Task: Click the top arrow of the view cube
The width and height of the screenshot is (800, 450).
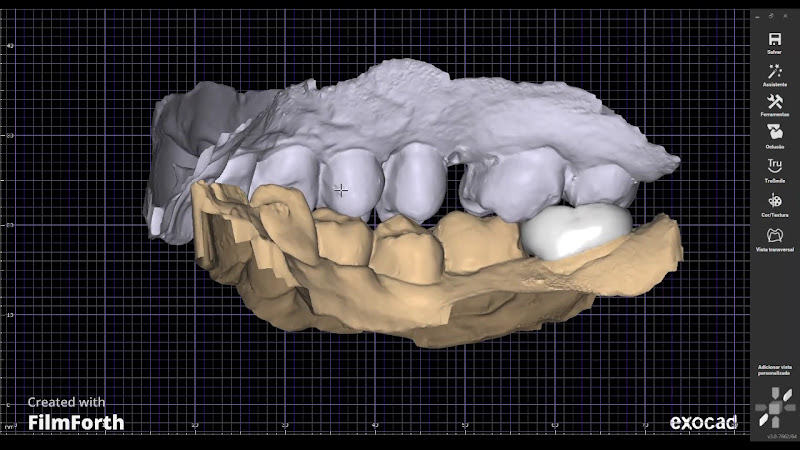Action: (775, 393)
